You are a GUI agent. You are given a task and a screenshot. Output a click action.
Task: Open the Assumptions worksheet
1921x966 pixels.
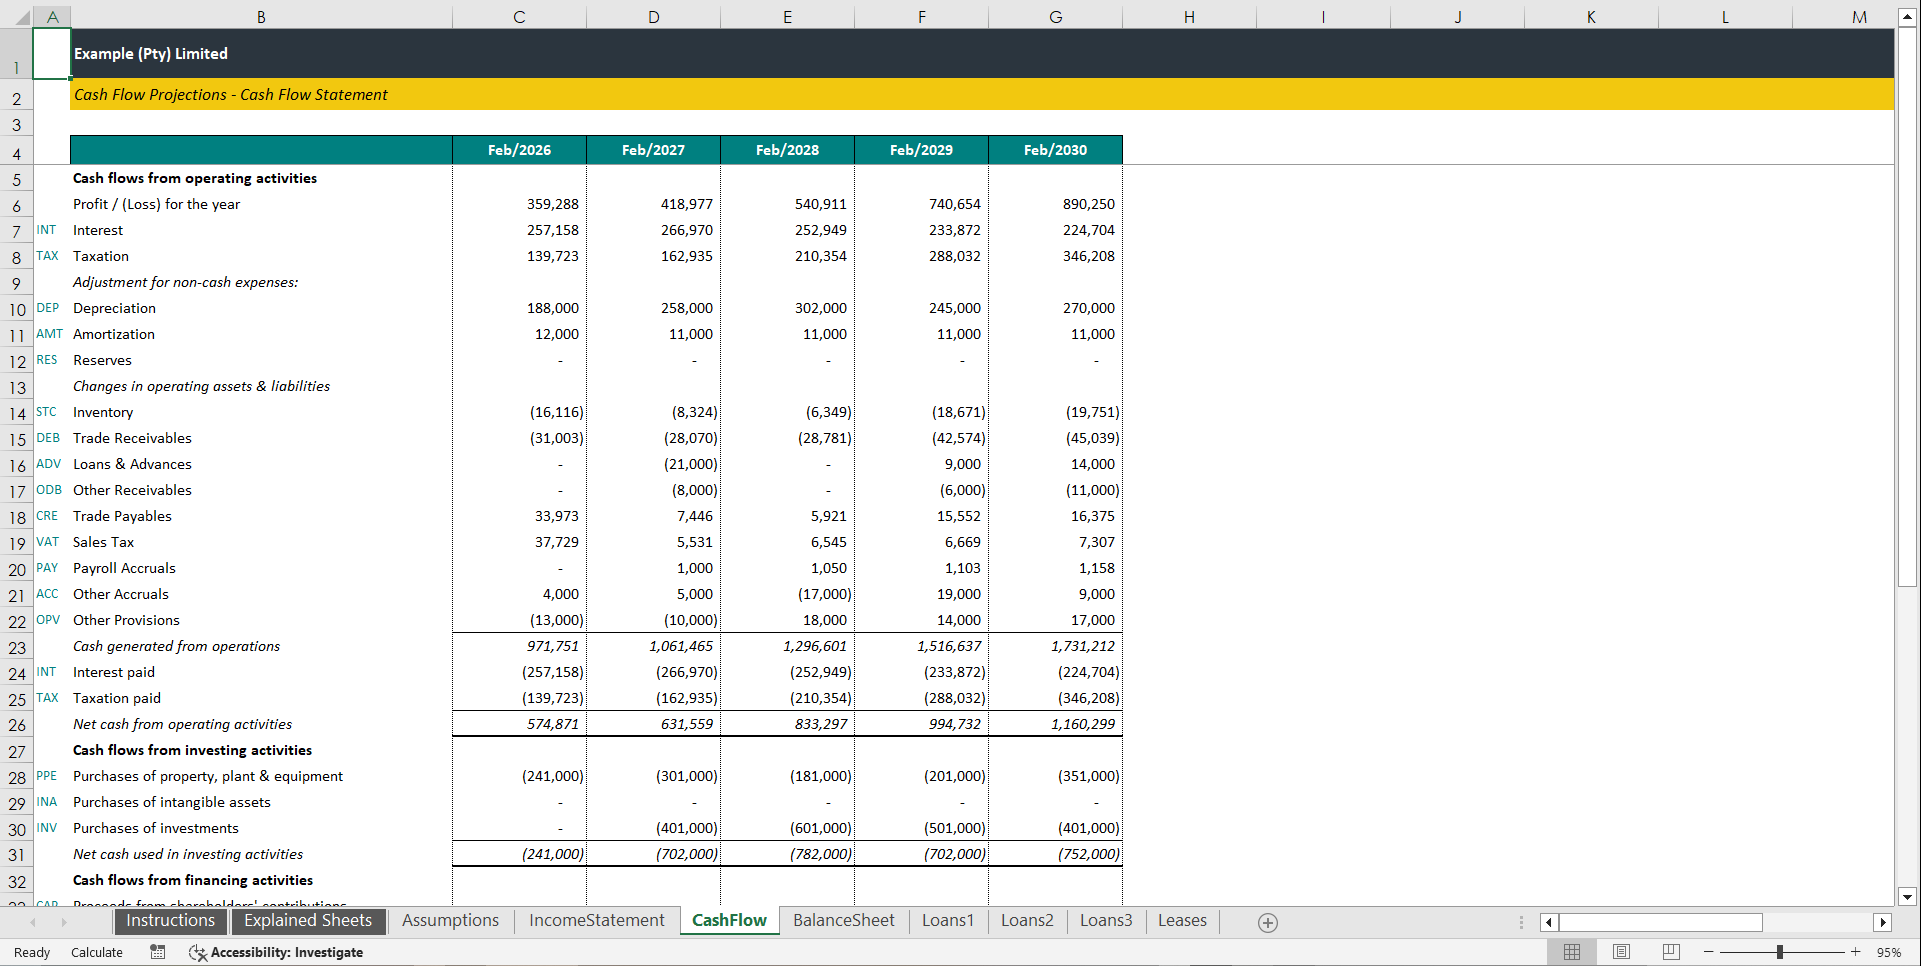point(450,920)
